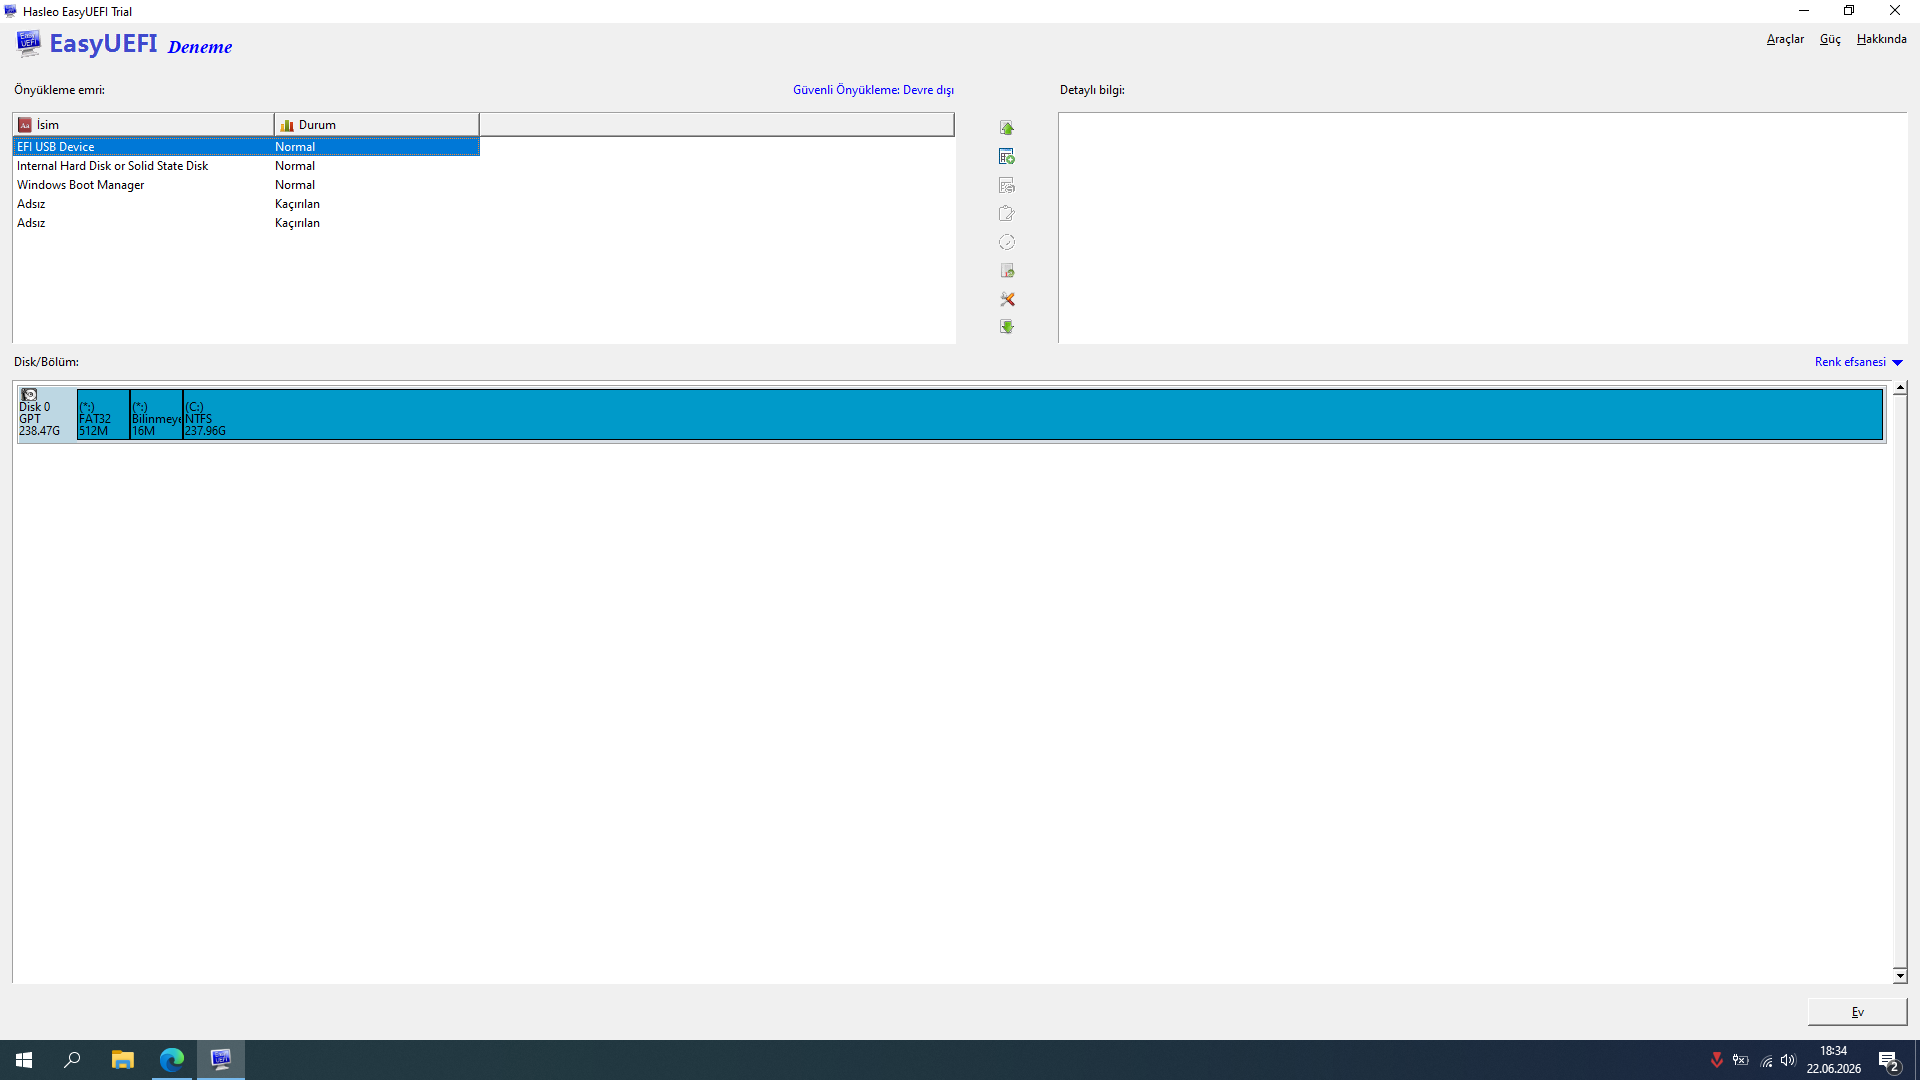Create a new boot entry via the plus icon
Viewport: 1920px width, 1080px height.
[1007, 157]
